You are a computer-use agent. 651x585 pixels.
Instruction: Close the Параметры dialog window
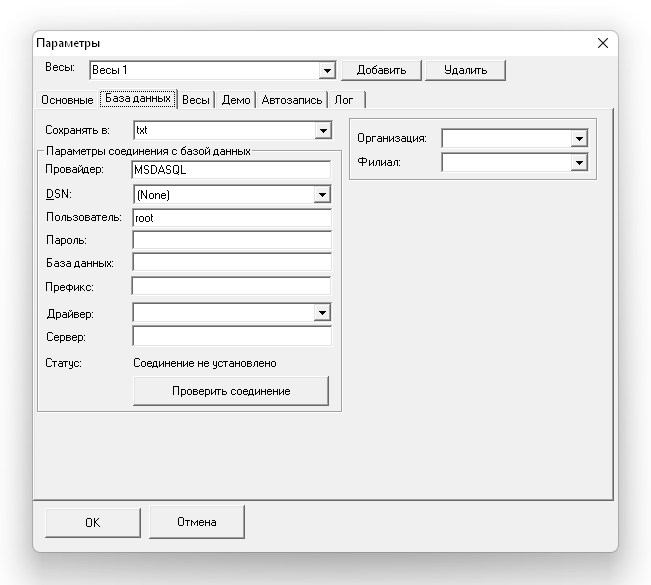tap(602, 43)
